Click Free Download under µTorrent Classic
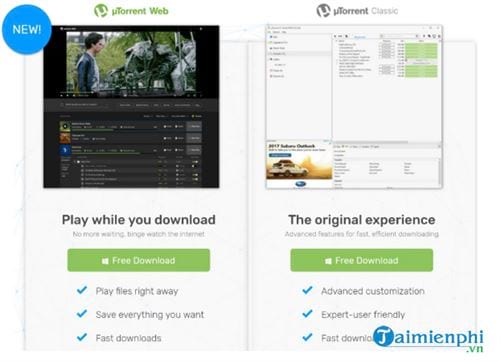 tap(362, 260)
